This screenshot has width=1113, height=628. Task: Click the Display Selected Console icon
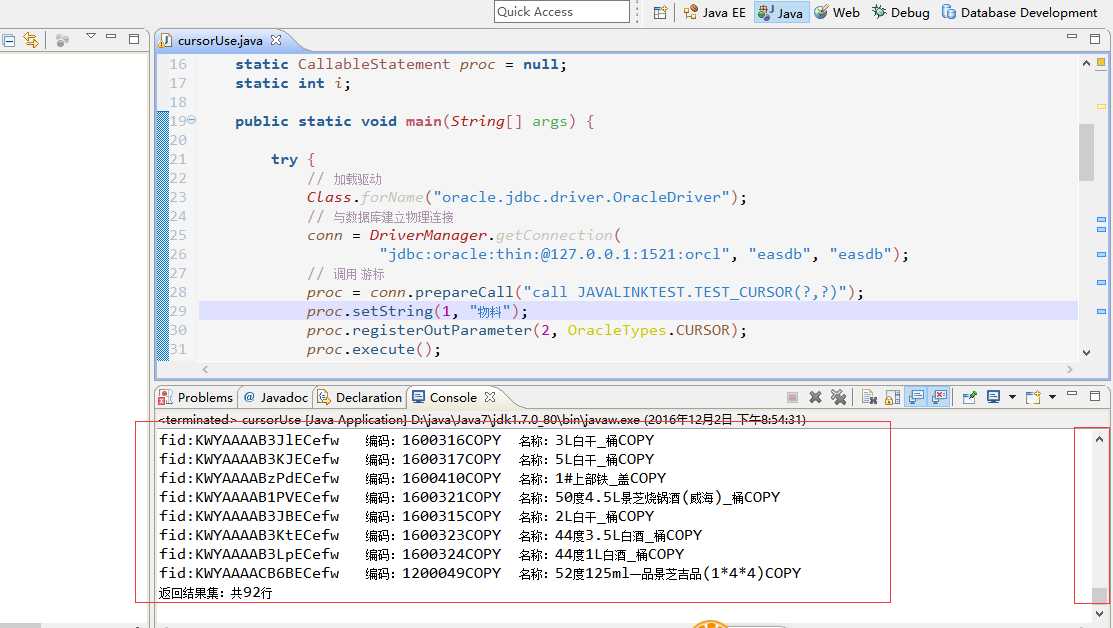(993, 397)
